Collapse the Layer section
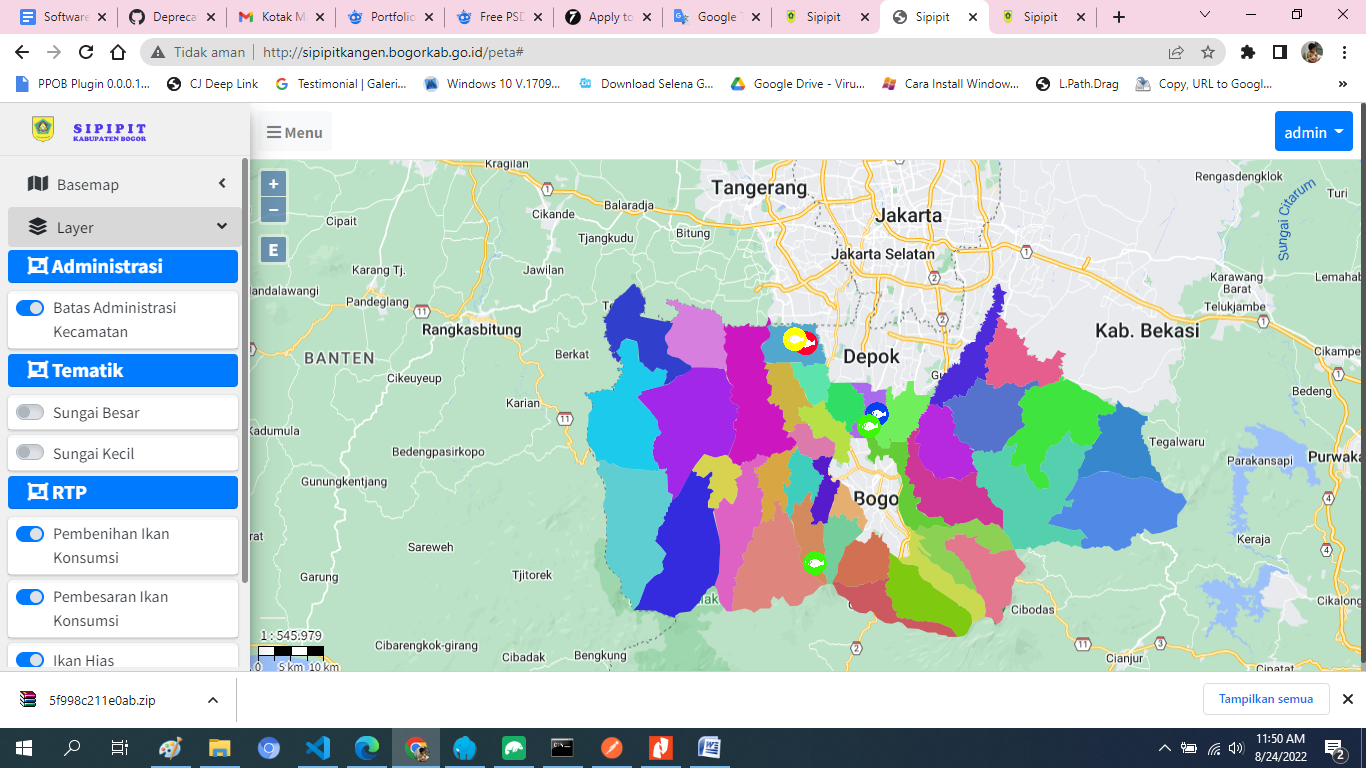This screenshot has height=768, width=1366. (123, 227)
